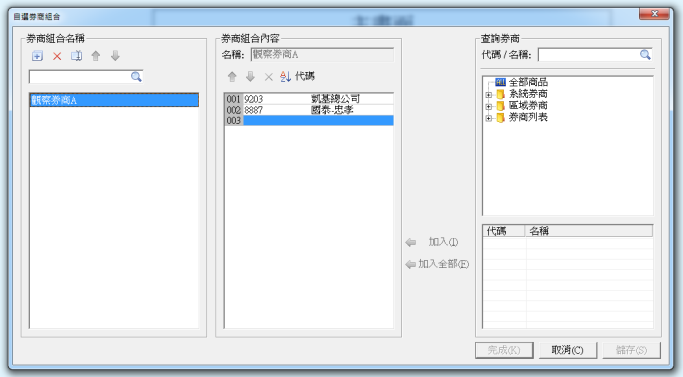Move broker group up arrow
This screenshot has height=377, width=683.
[x=96, y=56]
